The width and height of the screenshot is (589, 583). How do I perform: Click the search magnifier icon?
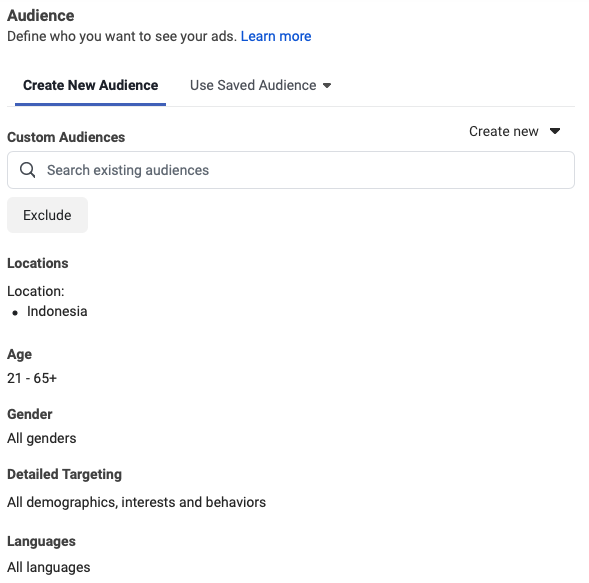(27, 170)
